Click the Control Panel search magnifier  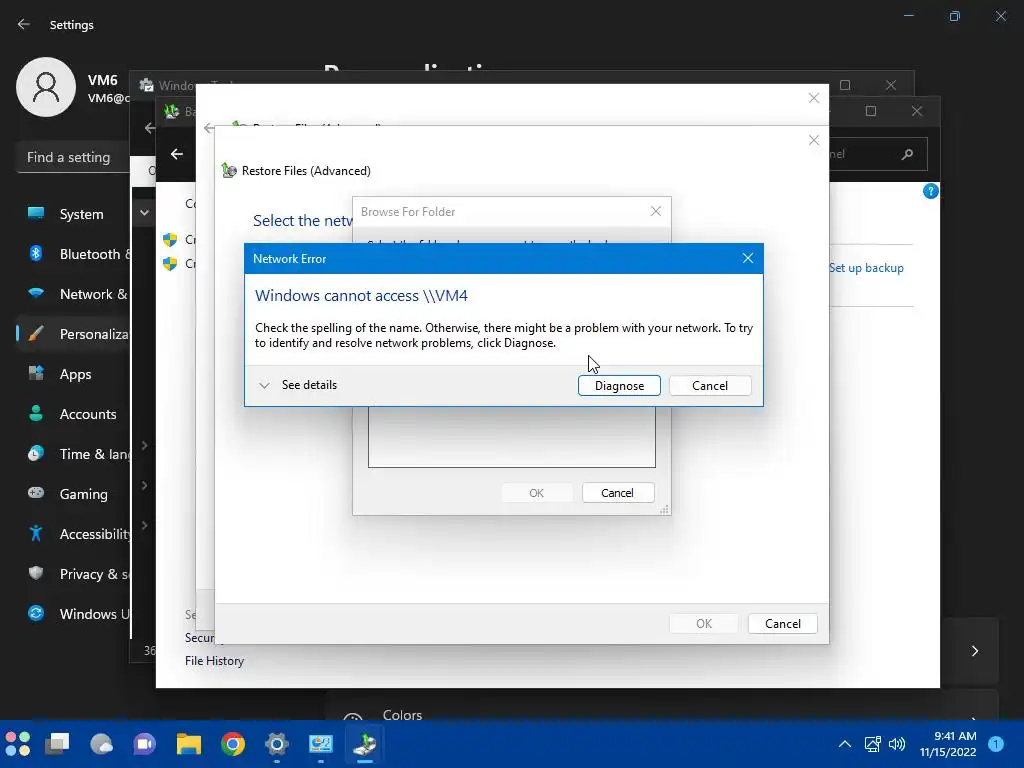[907, 154]
